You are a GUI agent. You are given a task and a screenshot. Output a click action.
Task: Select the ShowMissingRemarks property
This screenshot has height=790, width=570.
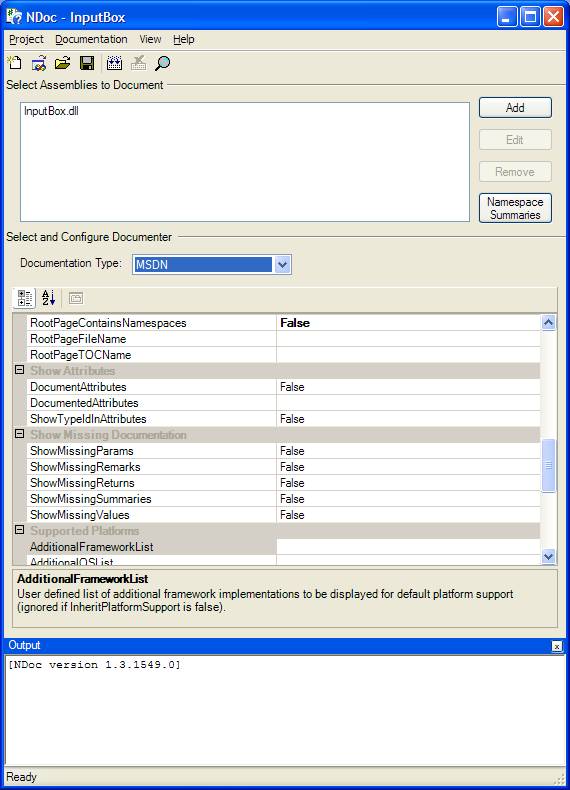[x=151, y=467]
